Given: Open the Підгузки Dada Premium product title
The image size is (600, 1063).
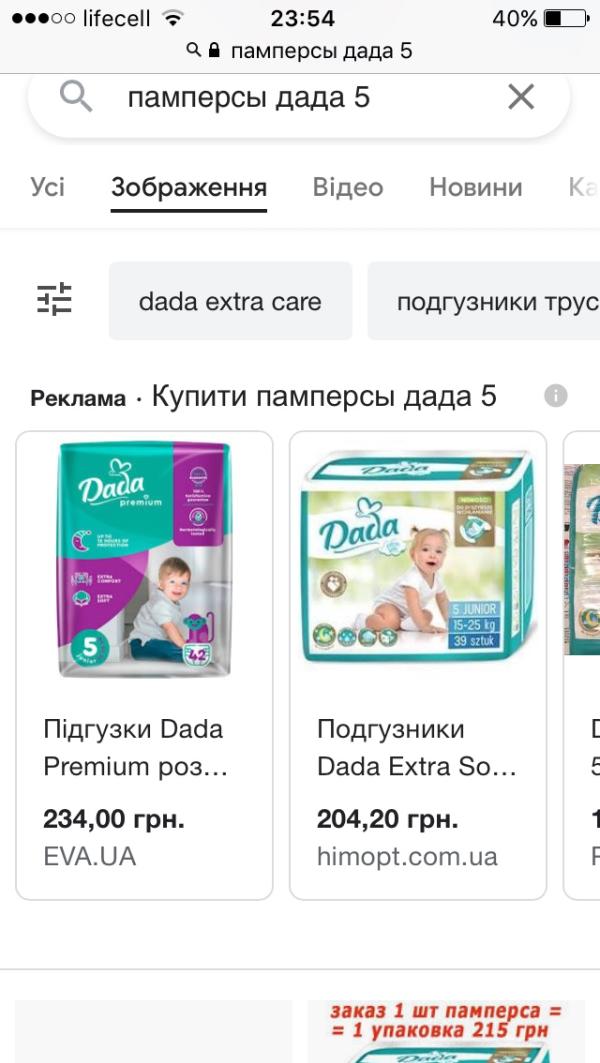Looking at the screenshot, I should pos(136,748).
